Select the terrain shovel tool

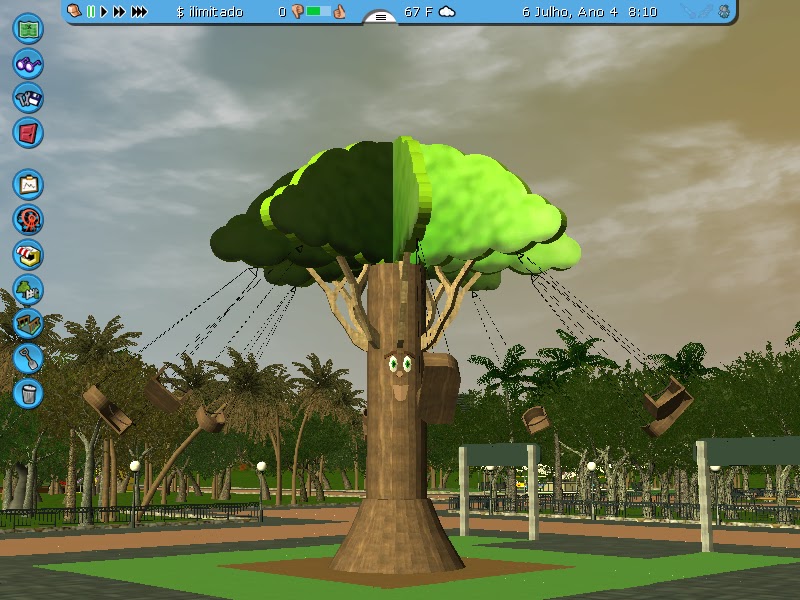click(28, 356)
